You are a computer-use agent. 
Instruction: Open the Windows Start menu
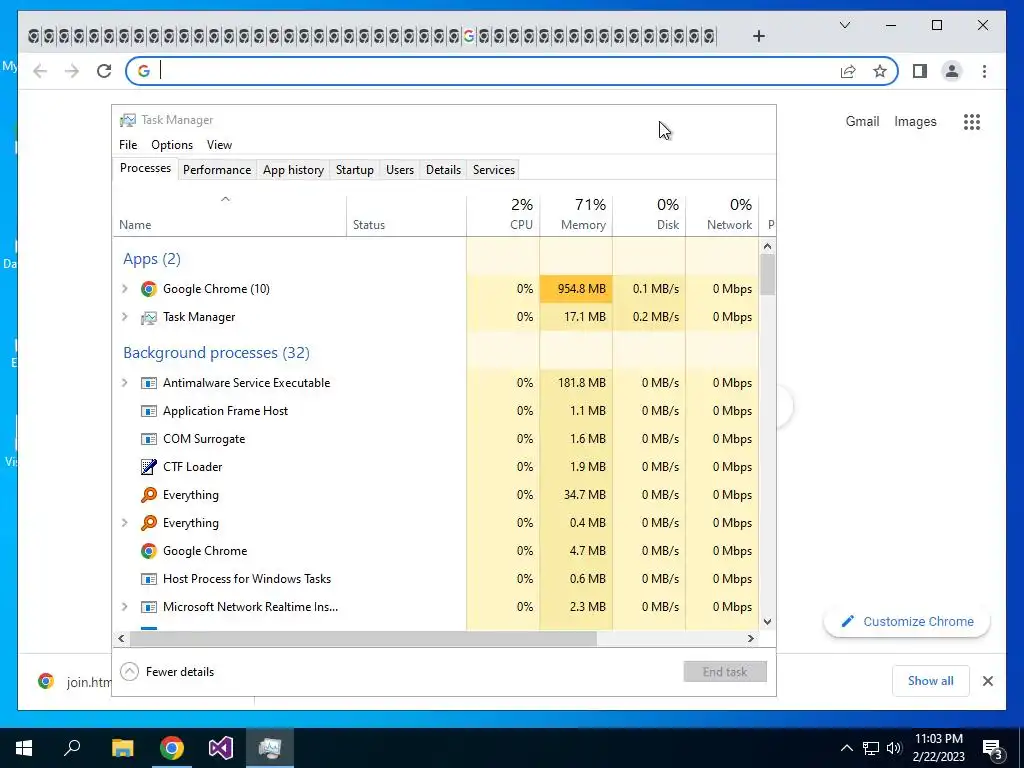(x=24, y=748)
